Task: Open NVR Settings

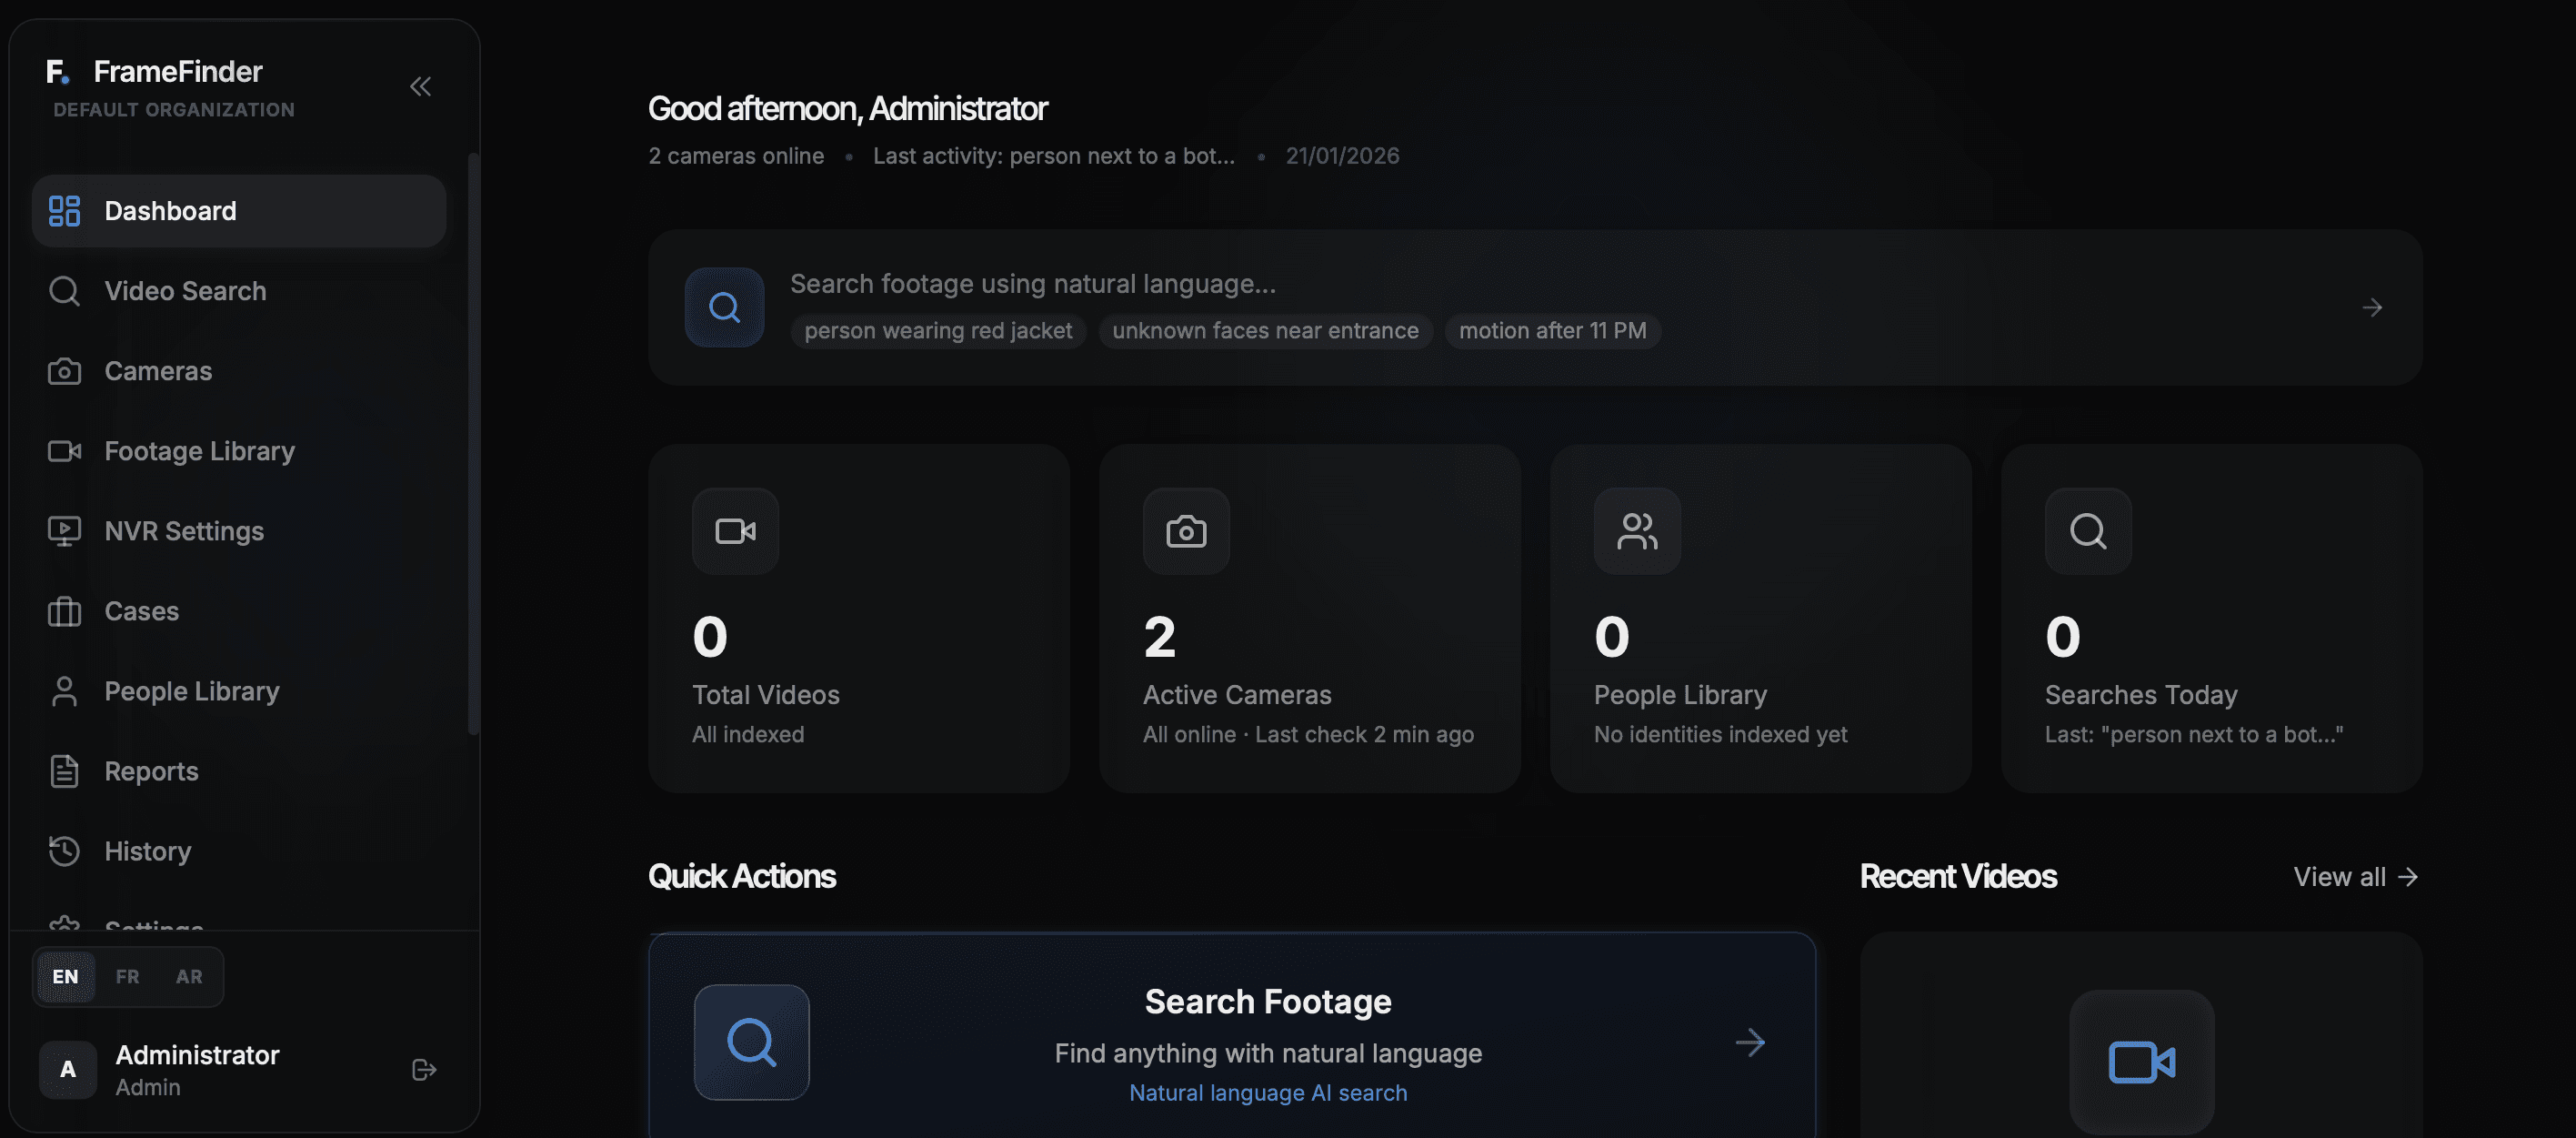Action: click(x=184, y=531)
